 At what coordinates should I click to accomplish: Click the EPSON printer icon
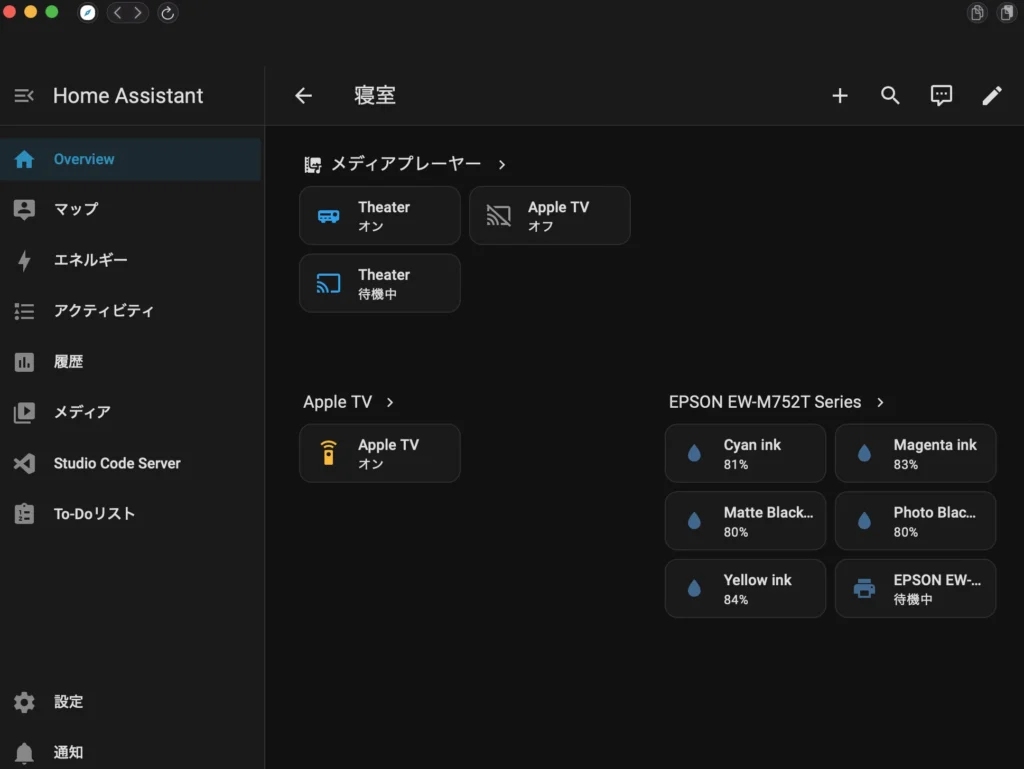(x=864, y=589)
